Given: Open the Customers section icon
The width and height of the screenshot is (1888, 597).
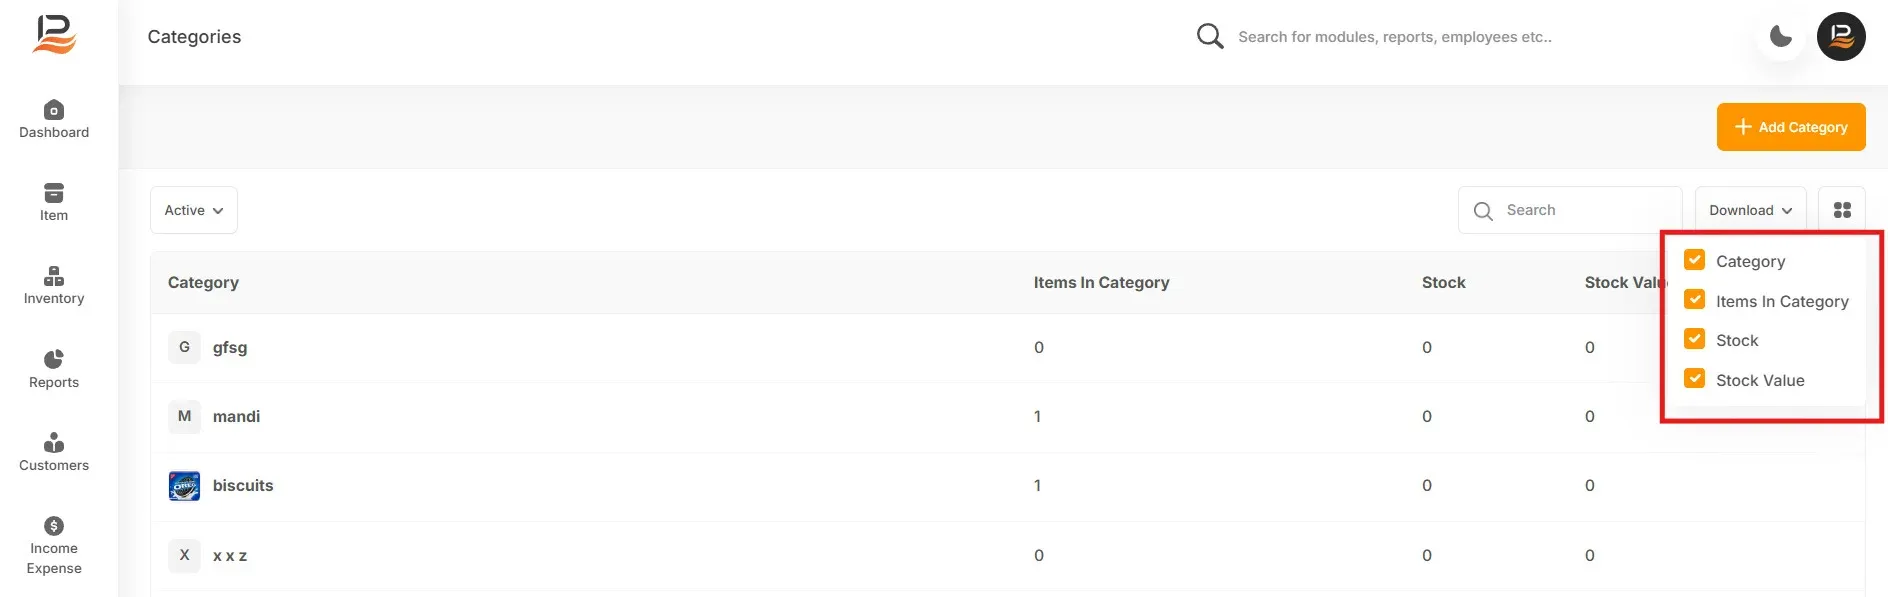Looking at the screenshot, I should 54,442.
